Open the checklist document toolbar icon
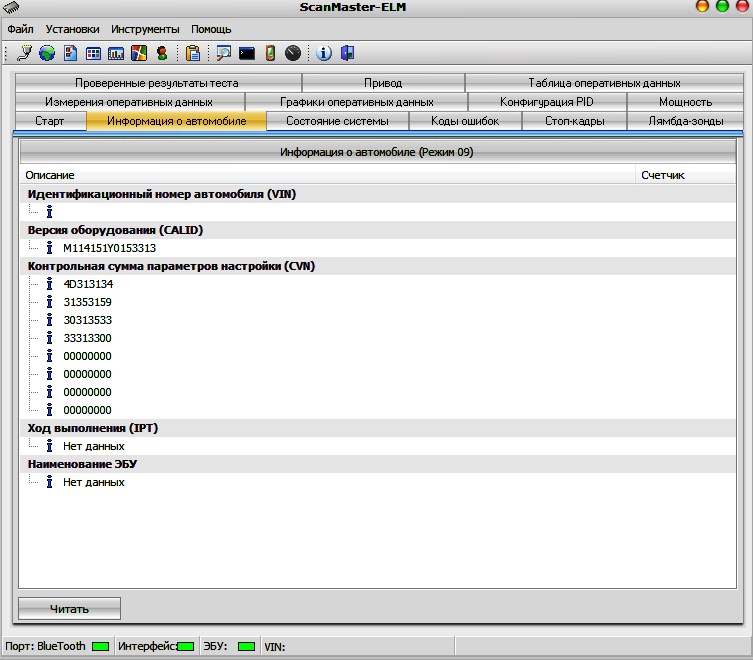Screen dimensions: 753x660 point(70,53)
